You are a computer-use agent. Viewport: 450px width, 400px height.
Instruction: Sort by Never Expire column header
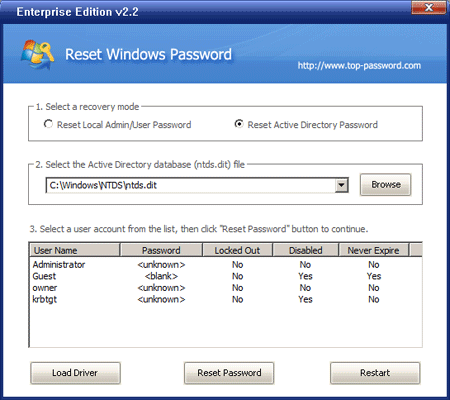tap(373, 250)
